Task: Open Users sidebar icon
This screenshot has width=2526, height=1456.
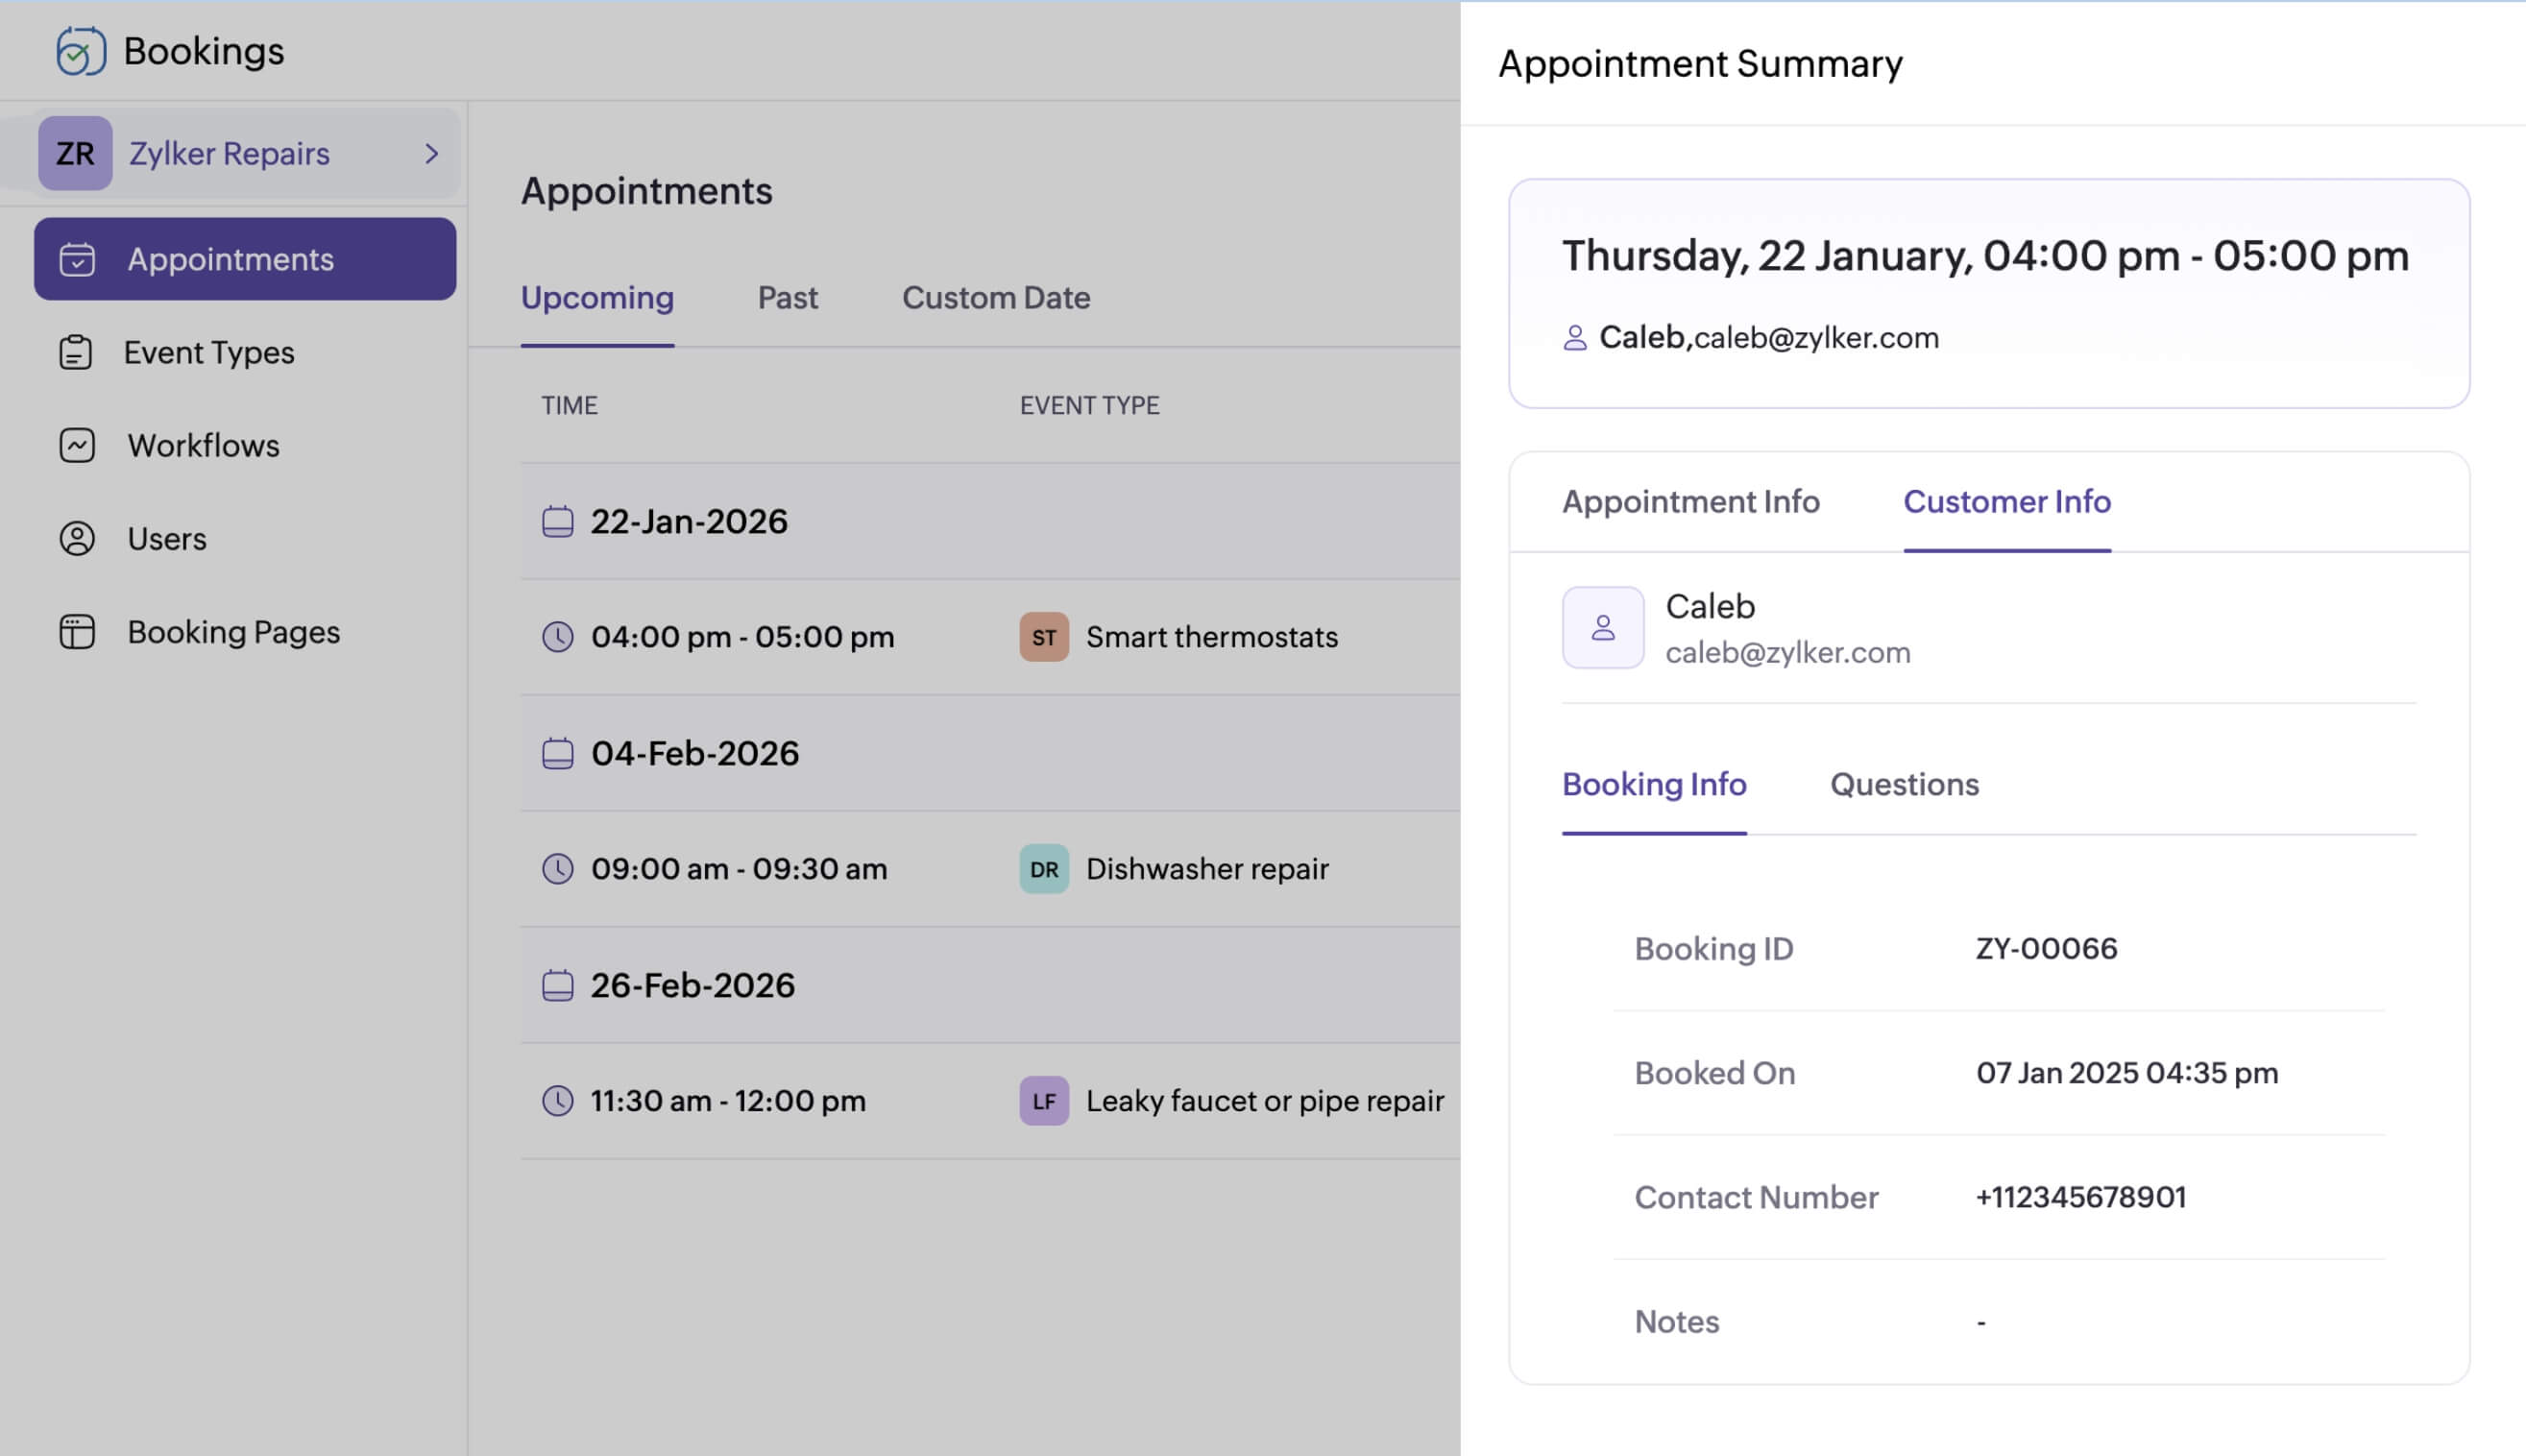Action: (76, 538)
